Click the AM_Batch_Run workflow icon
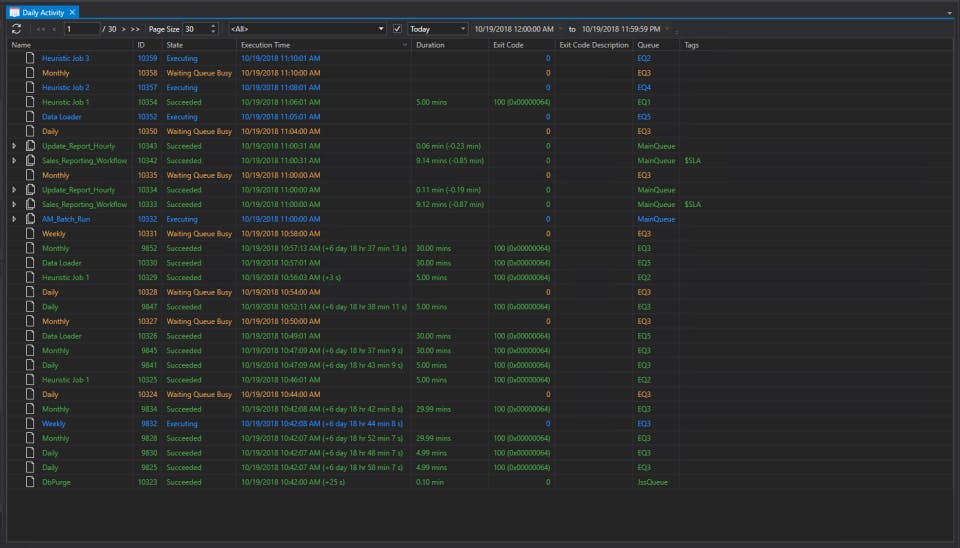960x548 pixels. (x=30, y=219)
